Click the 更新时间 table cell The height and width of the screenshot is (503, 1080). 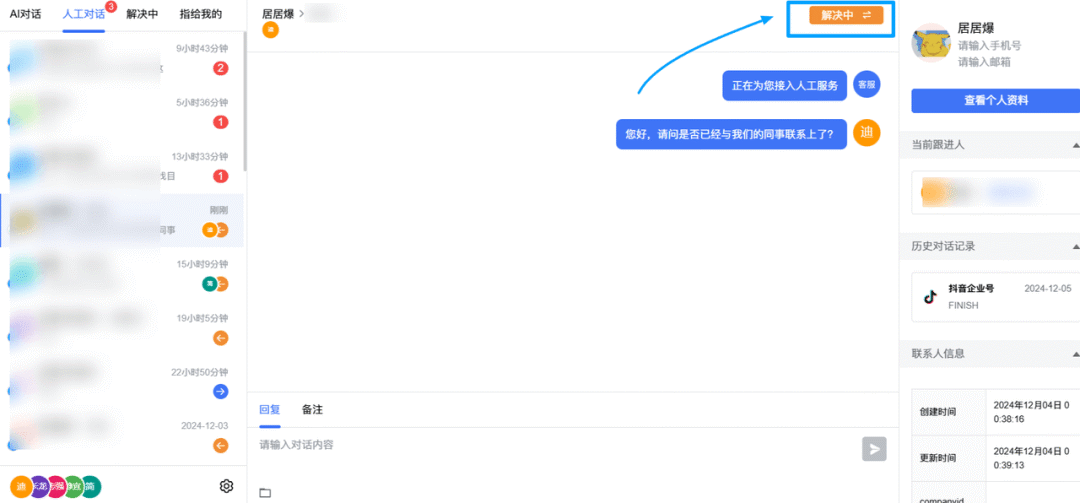coord(948,458)
